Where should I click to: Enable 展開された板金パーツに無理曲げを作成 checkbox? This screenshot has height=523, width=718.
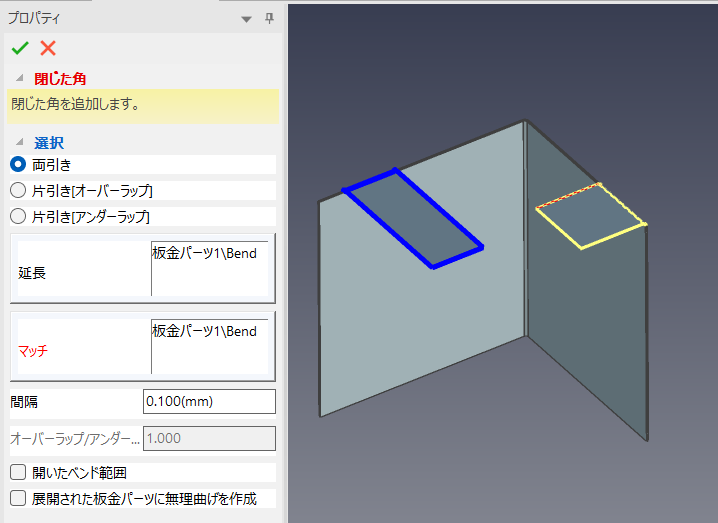(18, 498)
